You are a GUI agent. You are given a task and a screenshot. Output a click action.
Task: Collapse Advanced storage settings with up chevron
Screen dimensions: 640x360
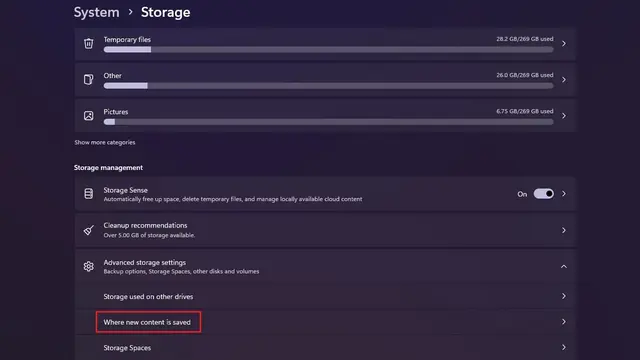tap(564, 267)
